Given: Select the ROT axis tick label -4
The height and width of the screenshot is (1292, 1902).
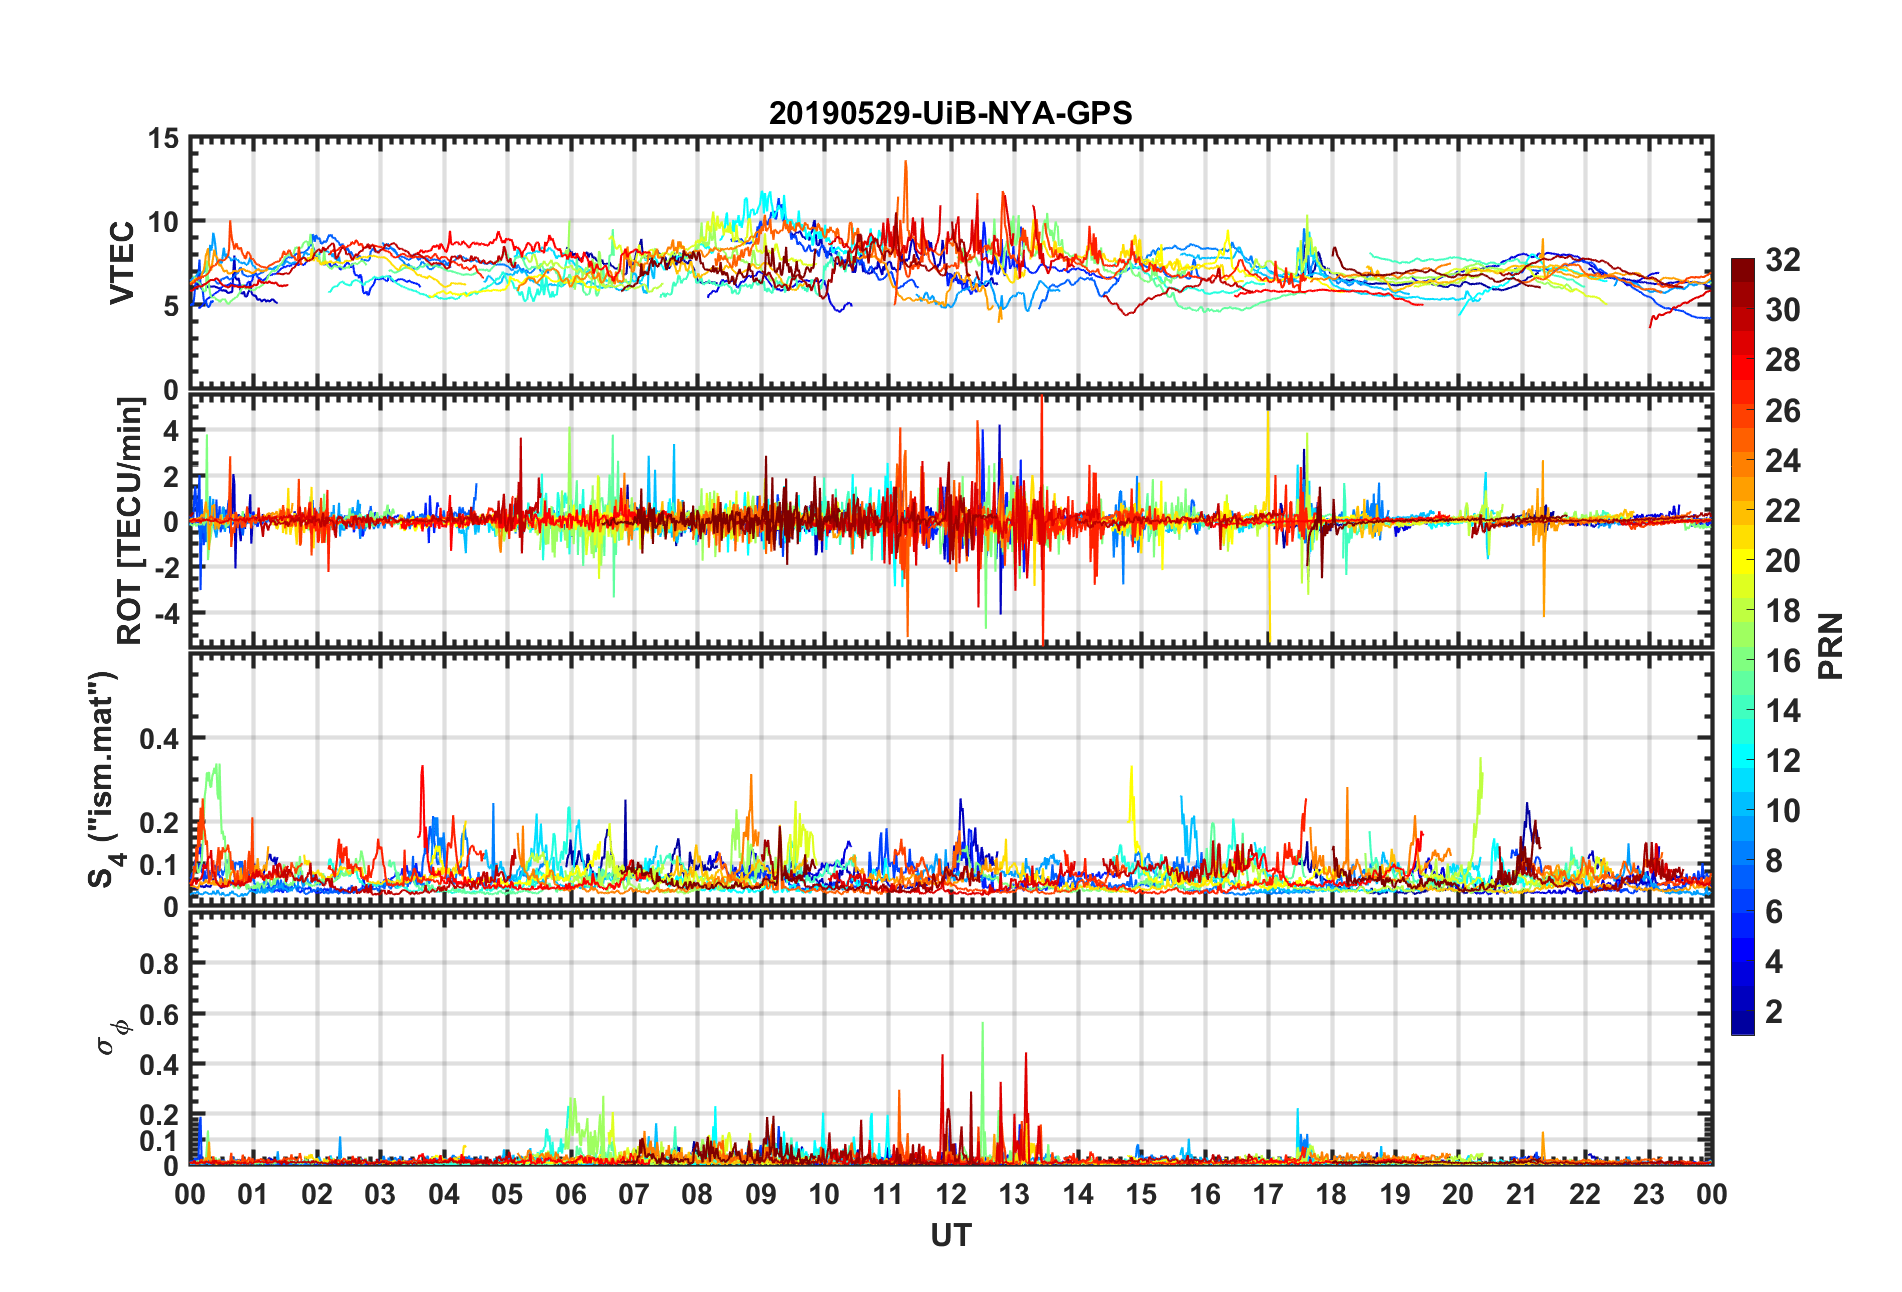Looking at the screenshot, I should pyautogui.click(x=165, y=612).
